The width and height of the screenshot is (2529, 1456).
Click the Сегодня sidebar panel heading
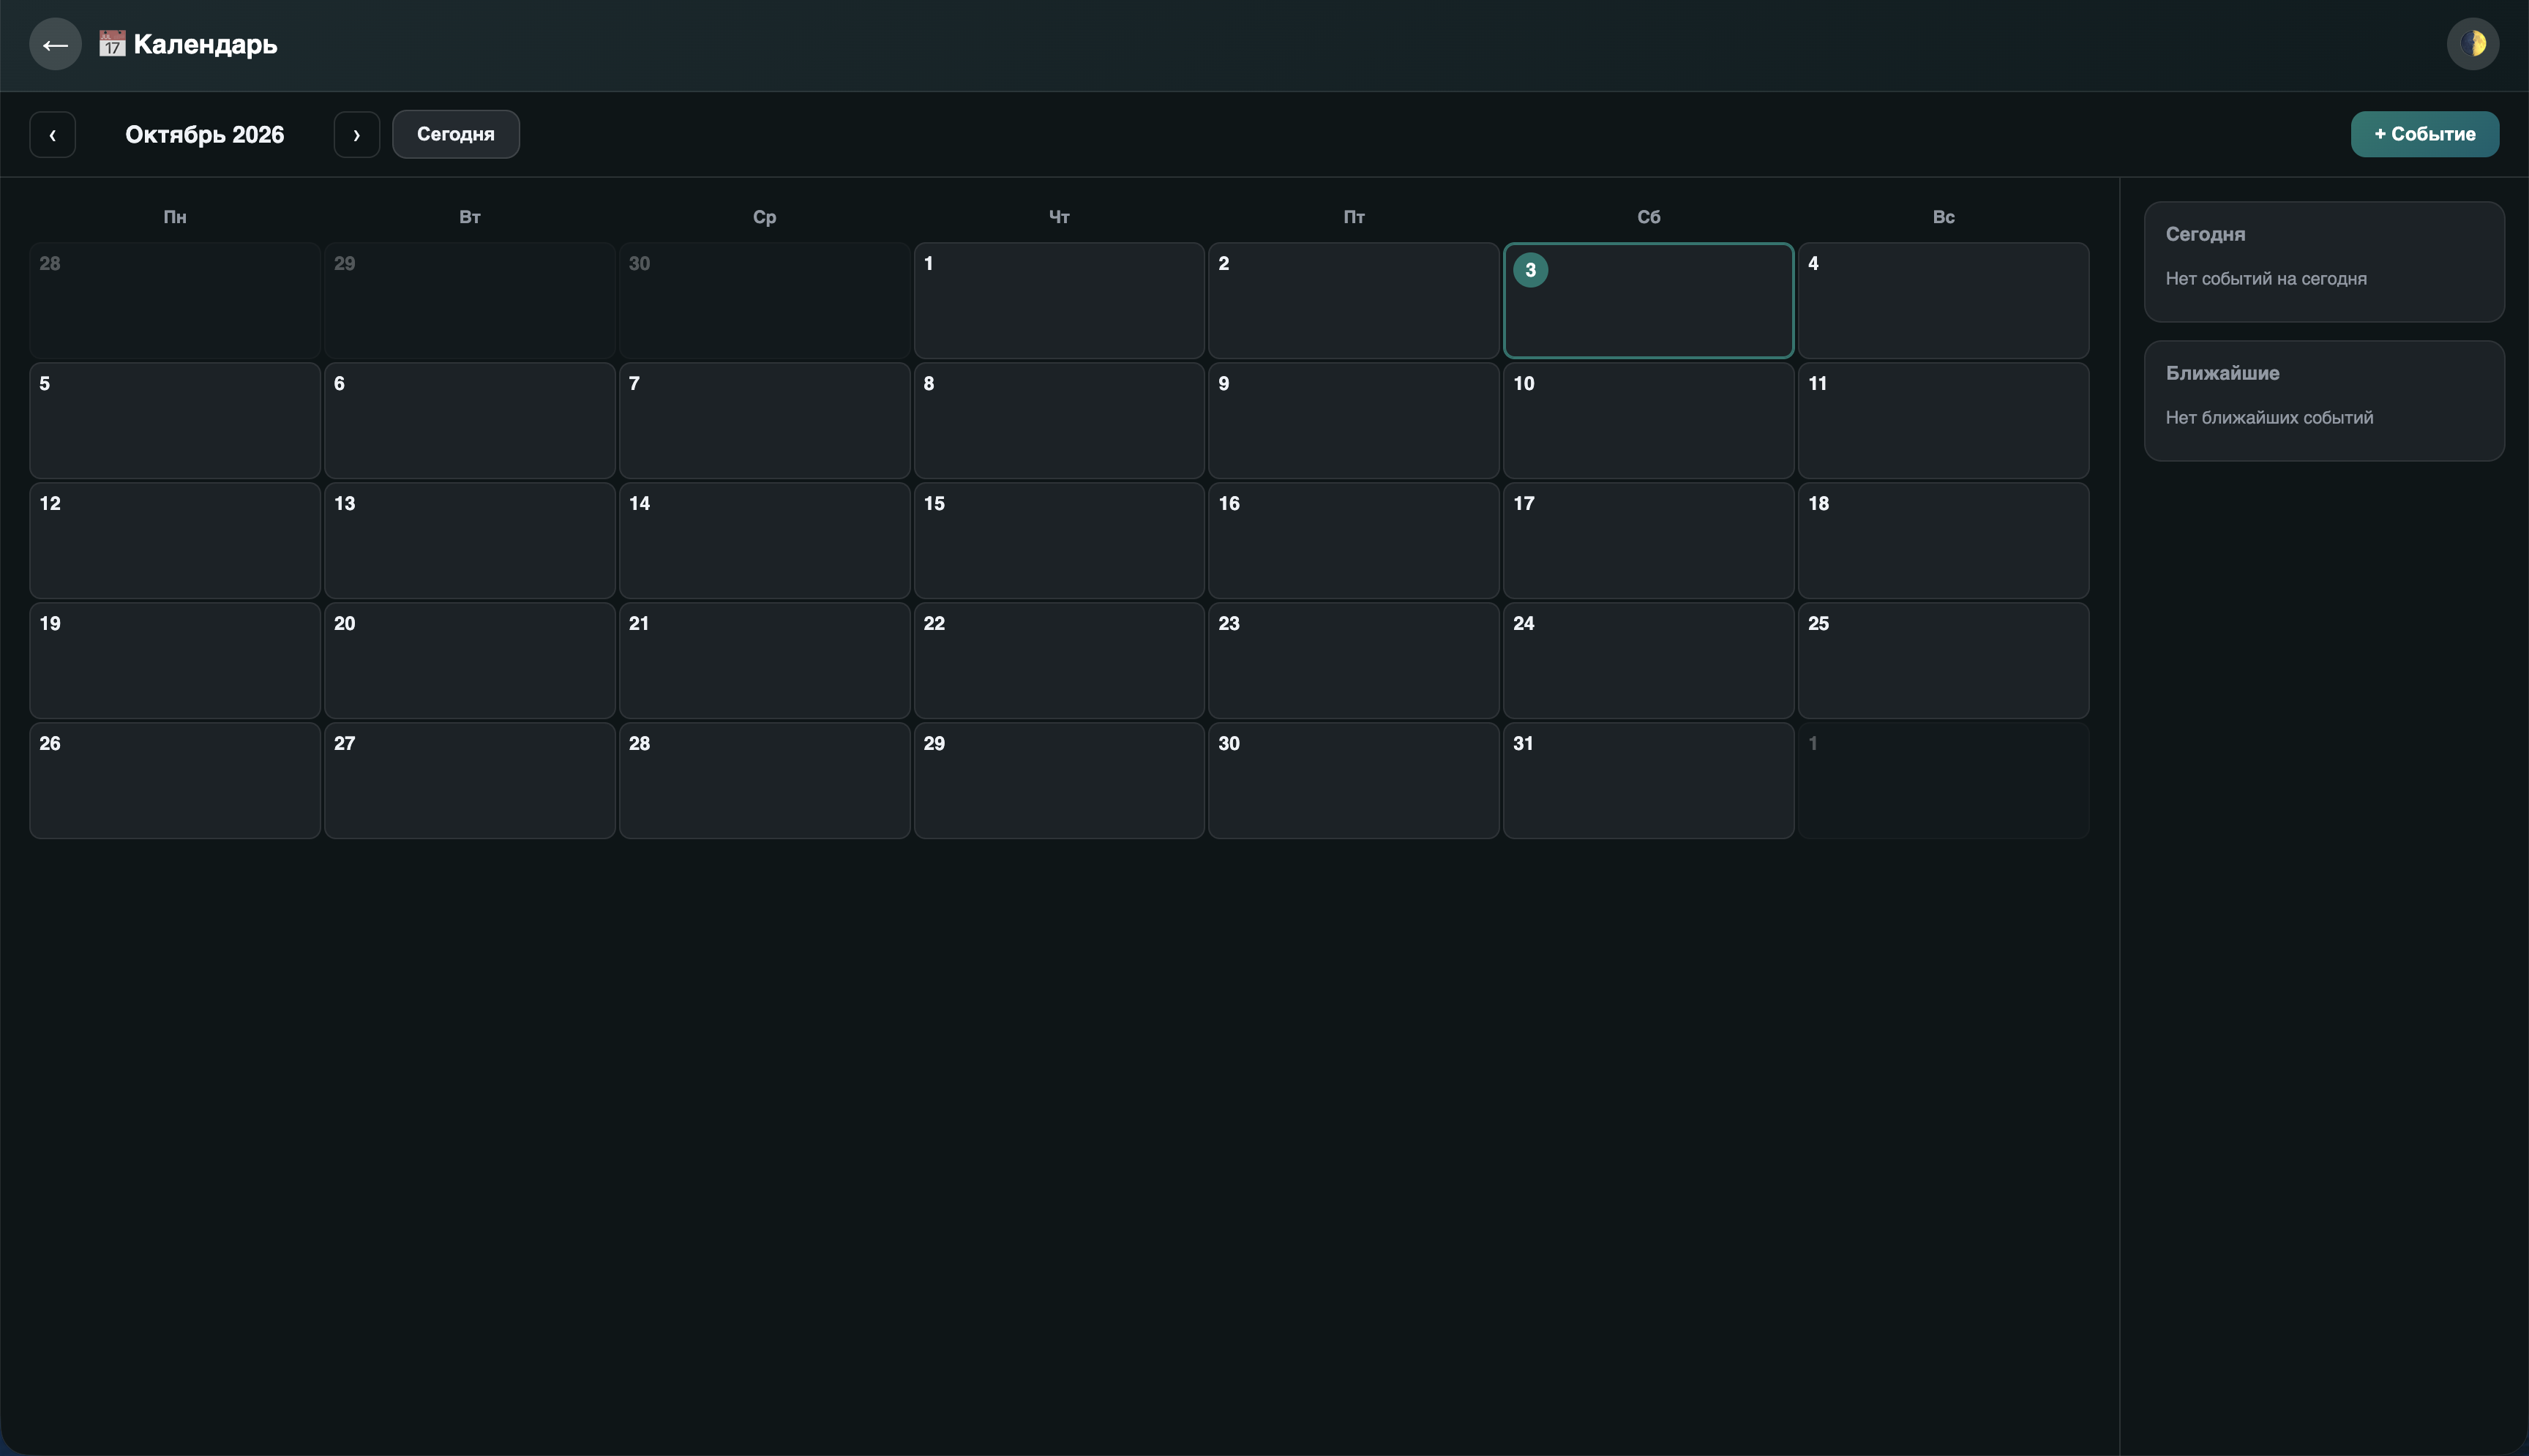coord(2205,234)
